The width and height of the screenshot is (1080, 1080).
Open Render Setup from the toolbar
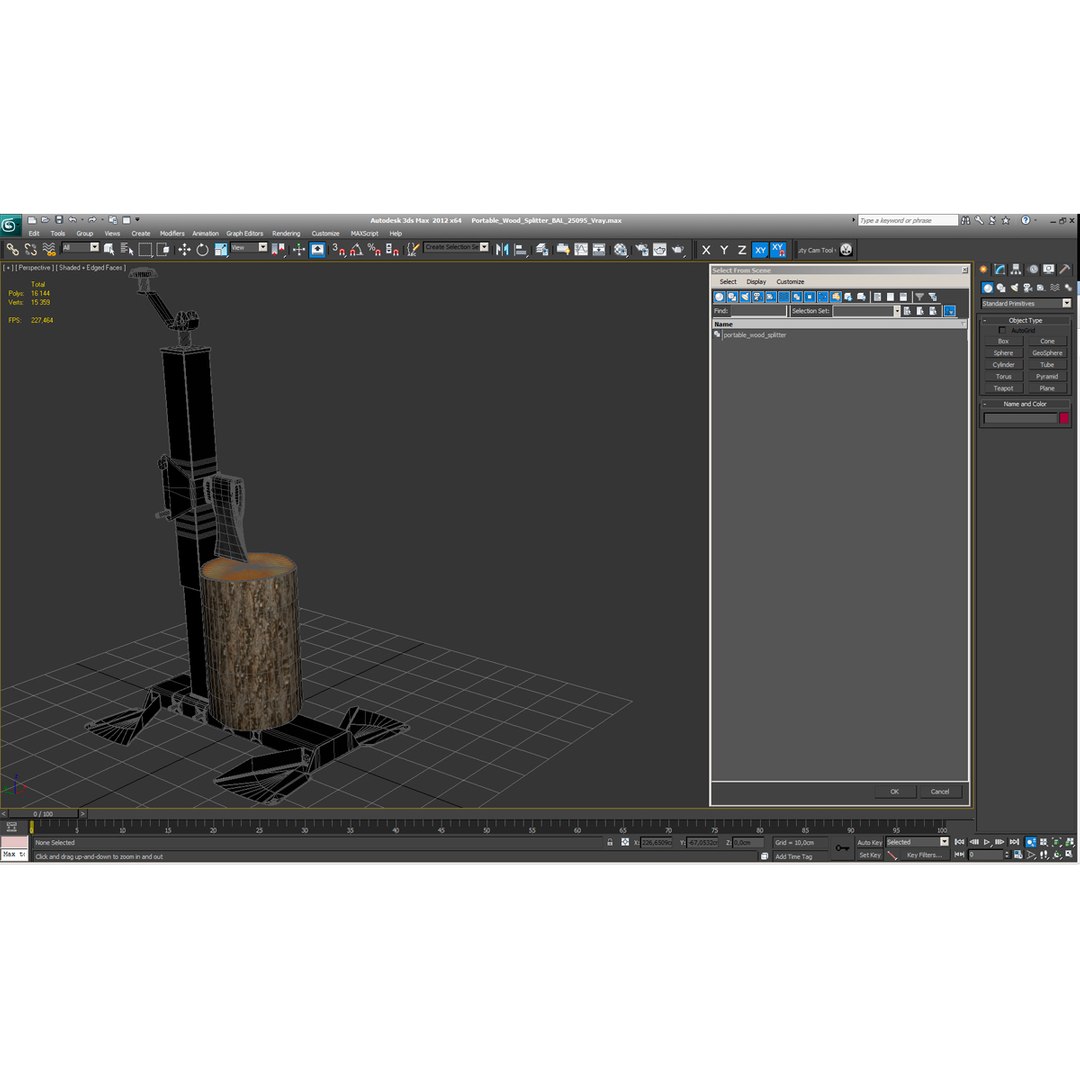641,249
